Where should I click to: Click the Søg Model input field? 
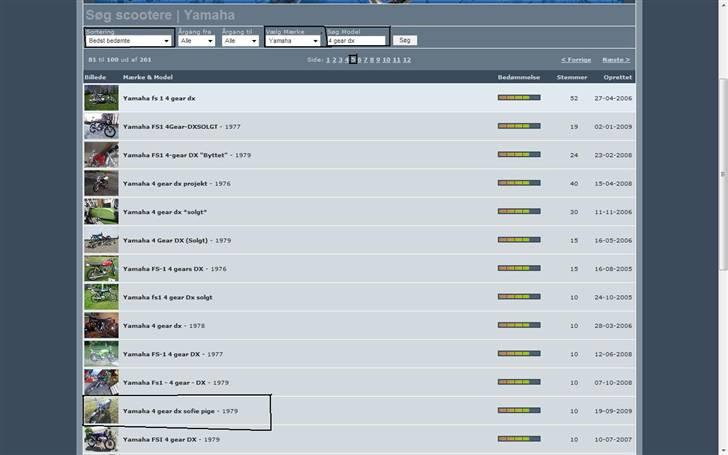356,41
